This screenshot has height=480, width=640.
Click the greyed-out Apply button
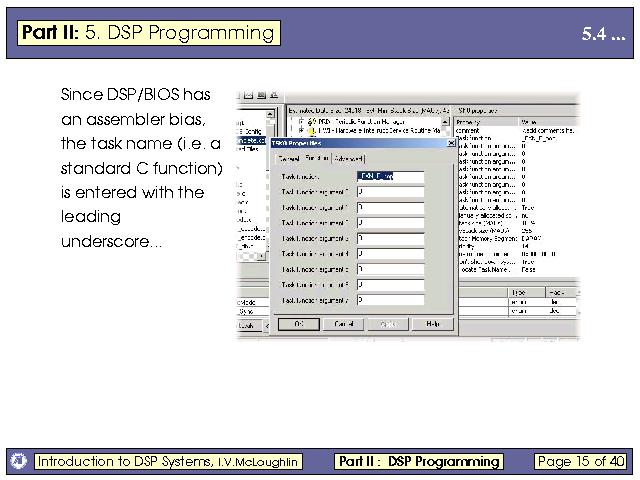pos(388,324)
